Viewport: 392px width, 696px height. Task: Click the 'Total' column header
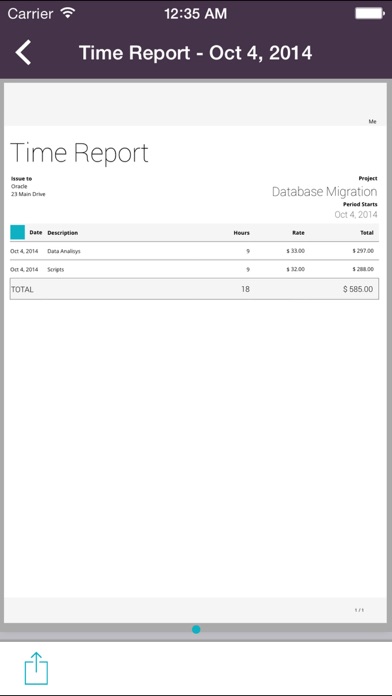pyautogui.click(x=367, y=233)
